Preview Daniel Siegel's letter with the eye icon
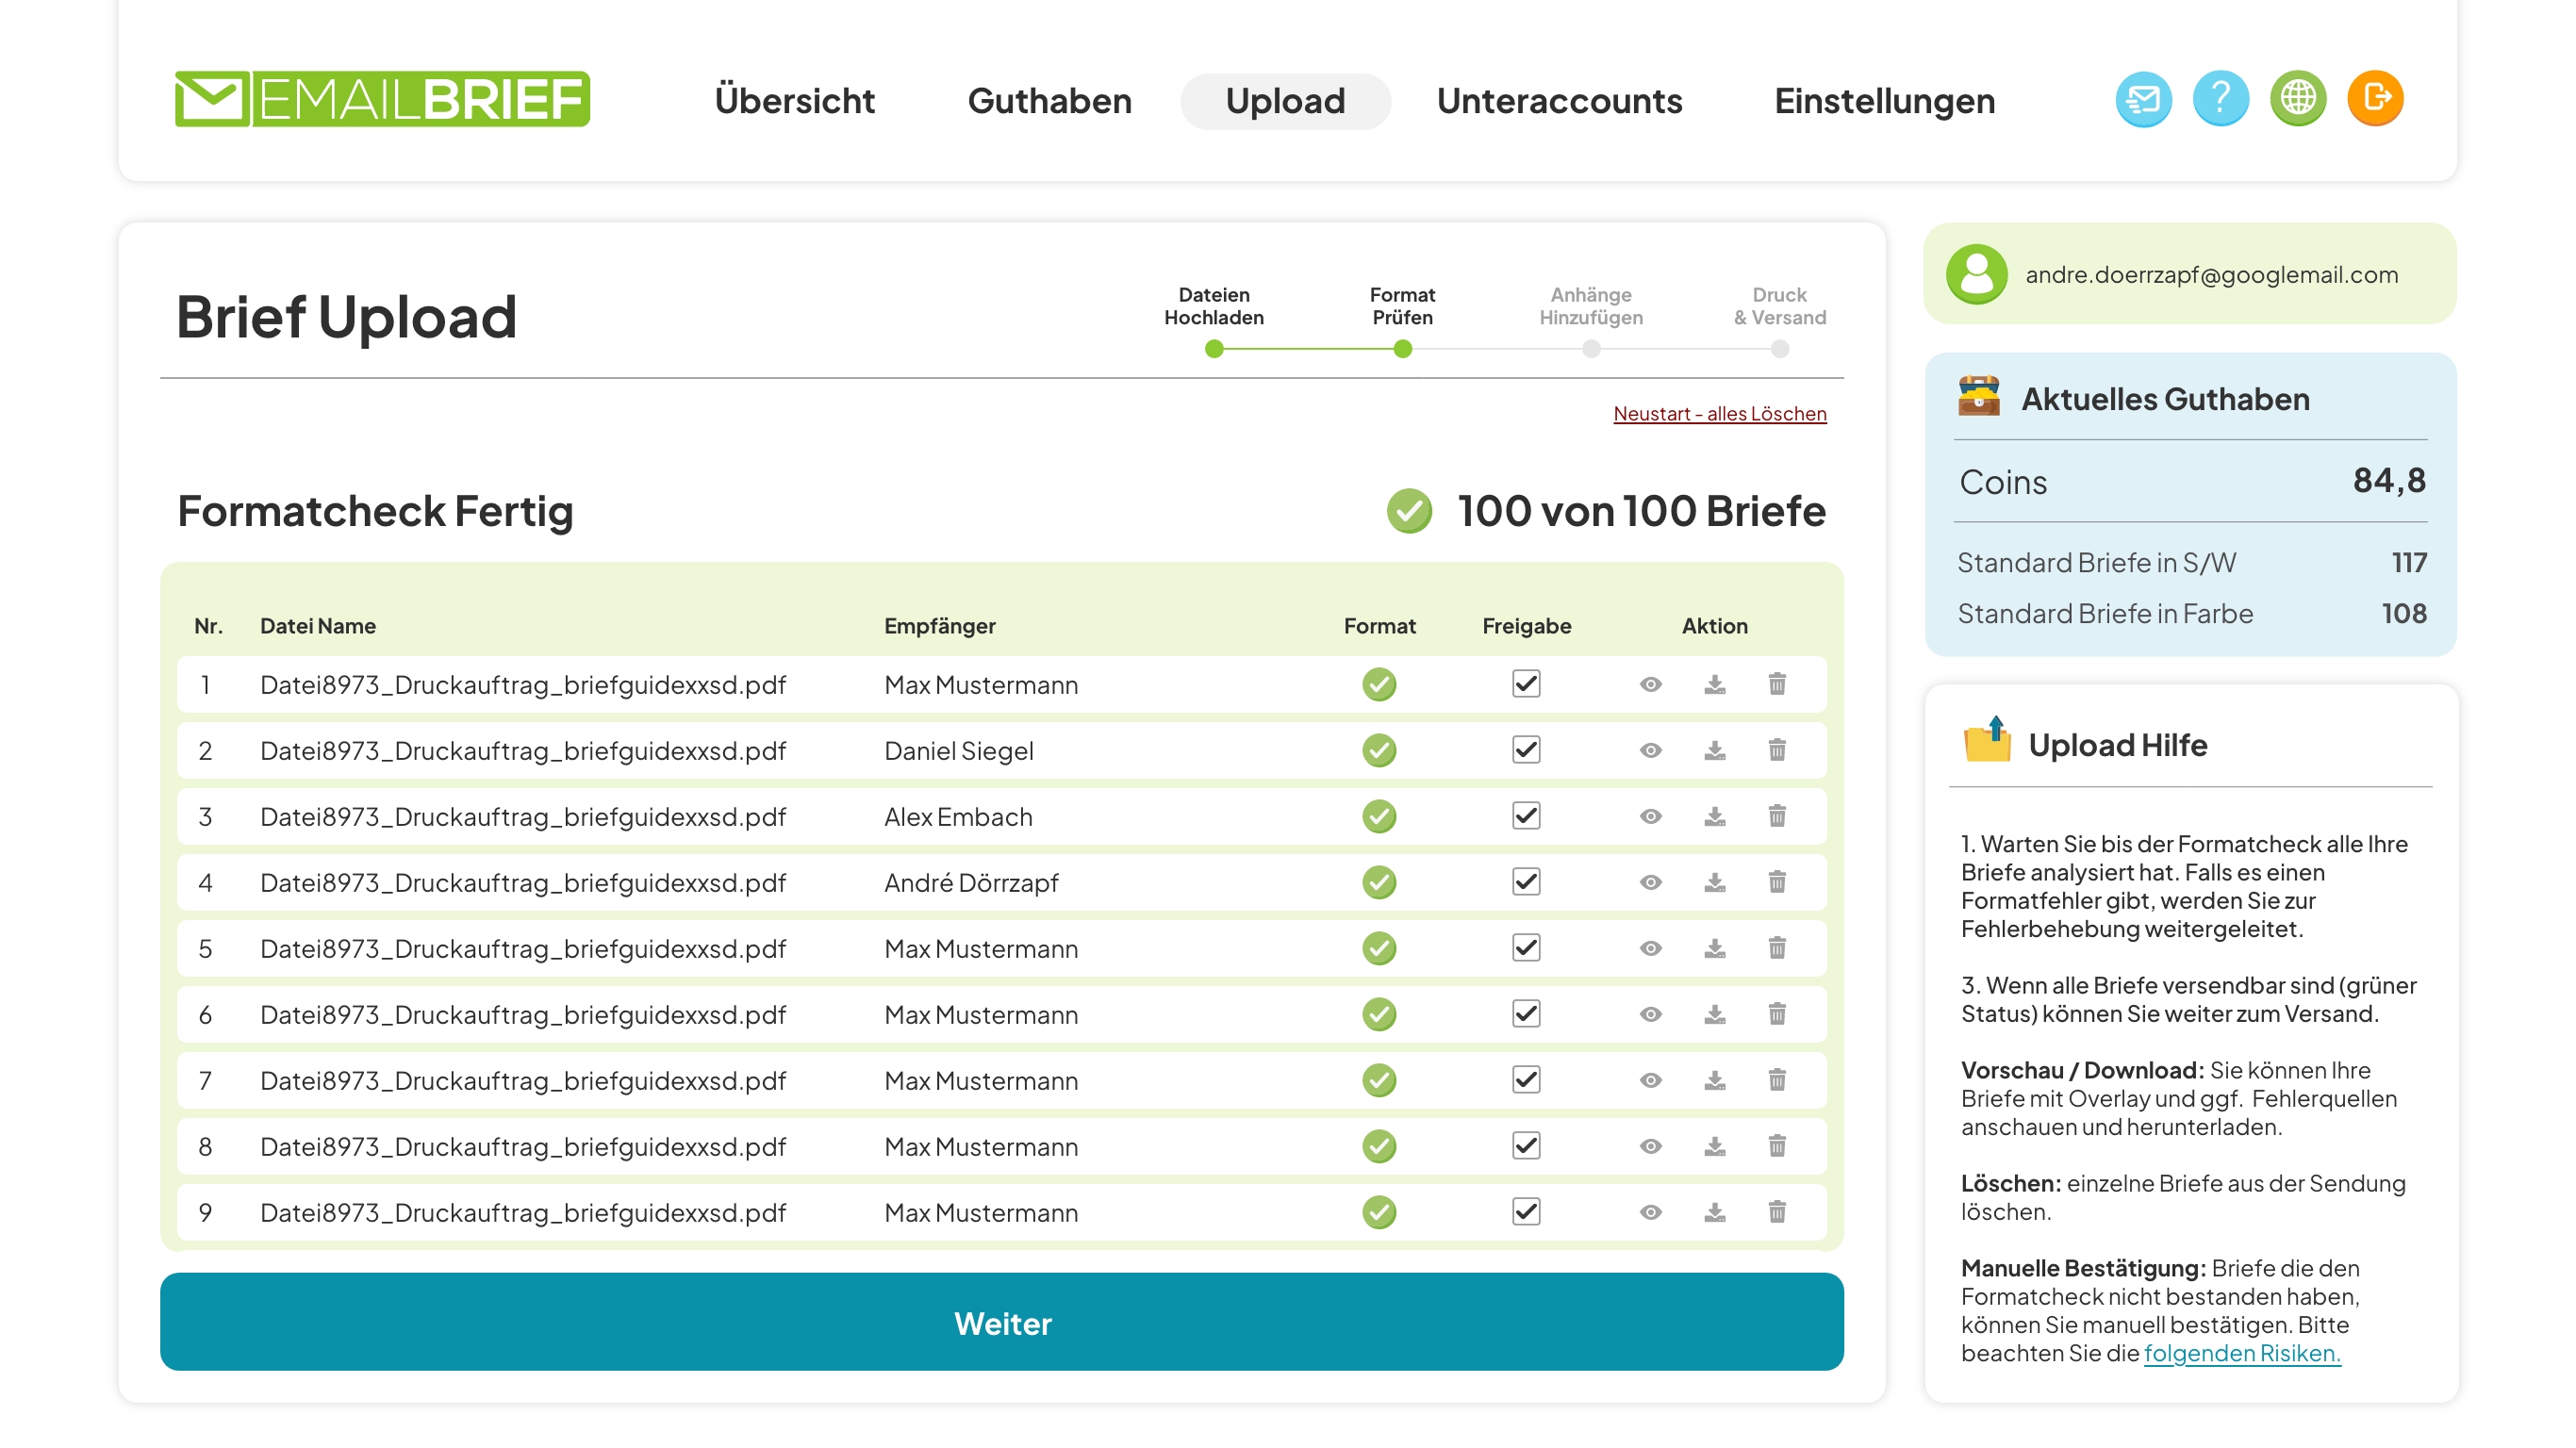The image size is (2576, 1448). point(1650,751)
